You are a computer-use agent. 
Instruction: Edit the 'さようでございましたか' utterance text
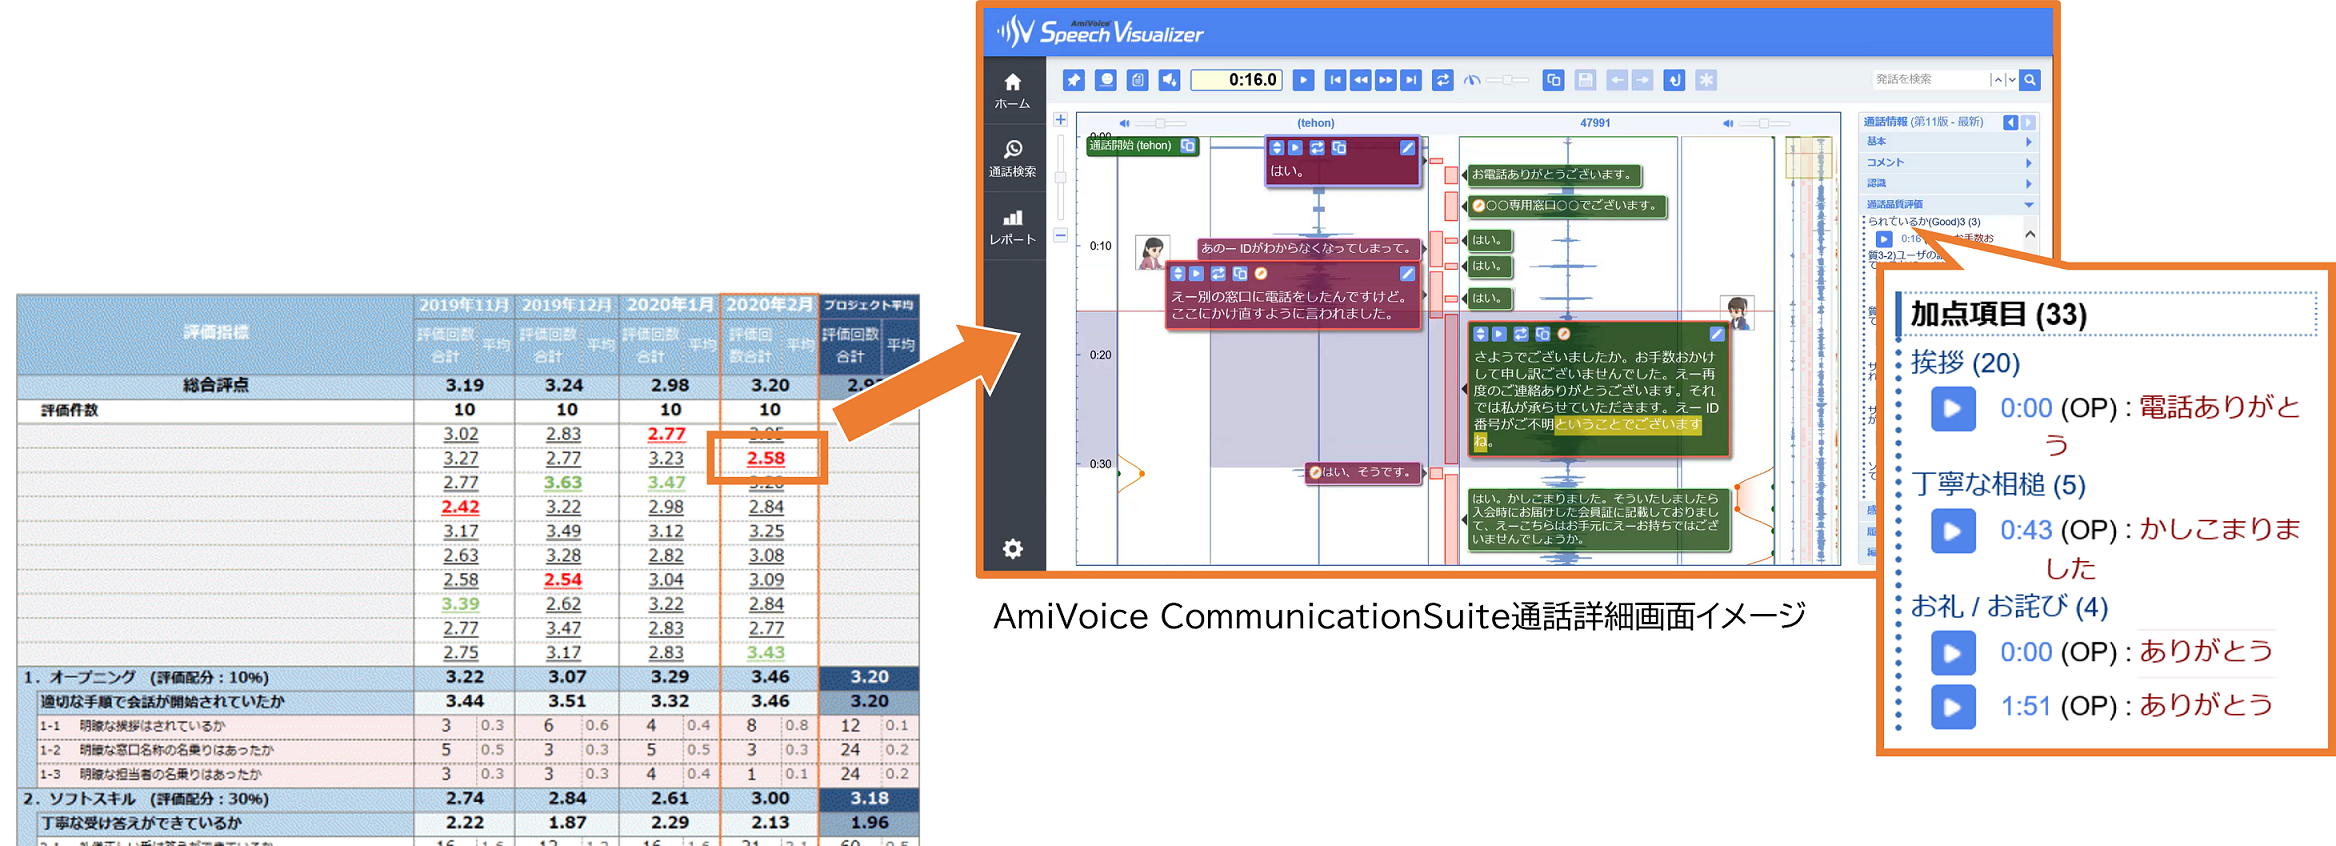tap(1717, 334)
